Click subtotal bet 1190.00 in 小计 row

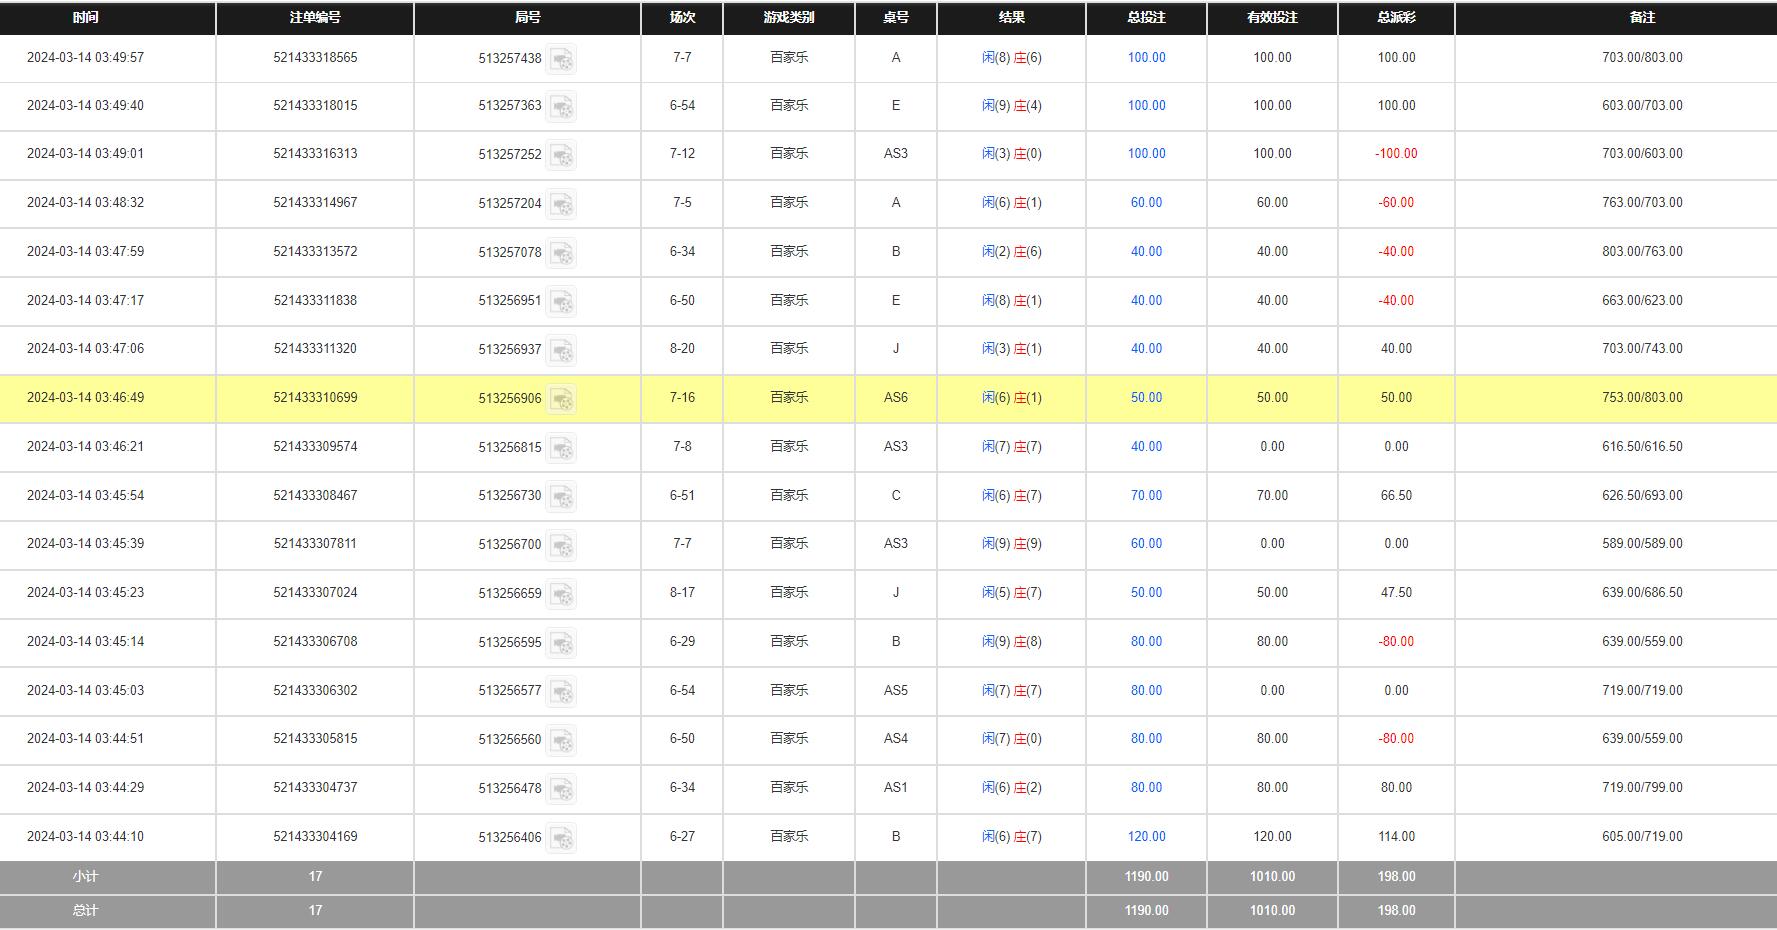(x=1146, y=876)
